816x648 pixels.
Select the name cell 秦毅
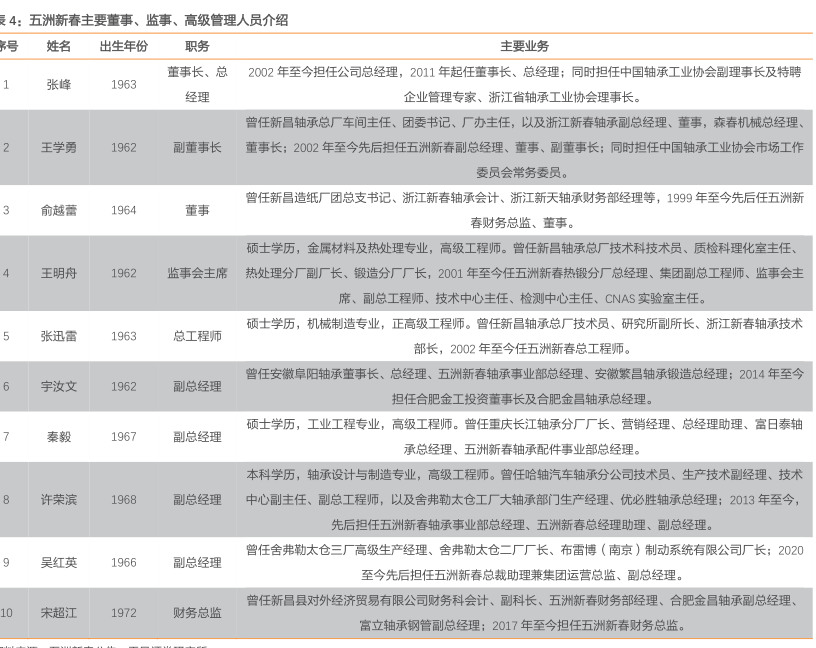(59, 437)
